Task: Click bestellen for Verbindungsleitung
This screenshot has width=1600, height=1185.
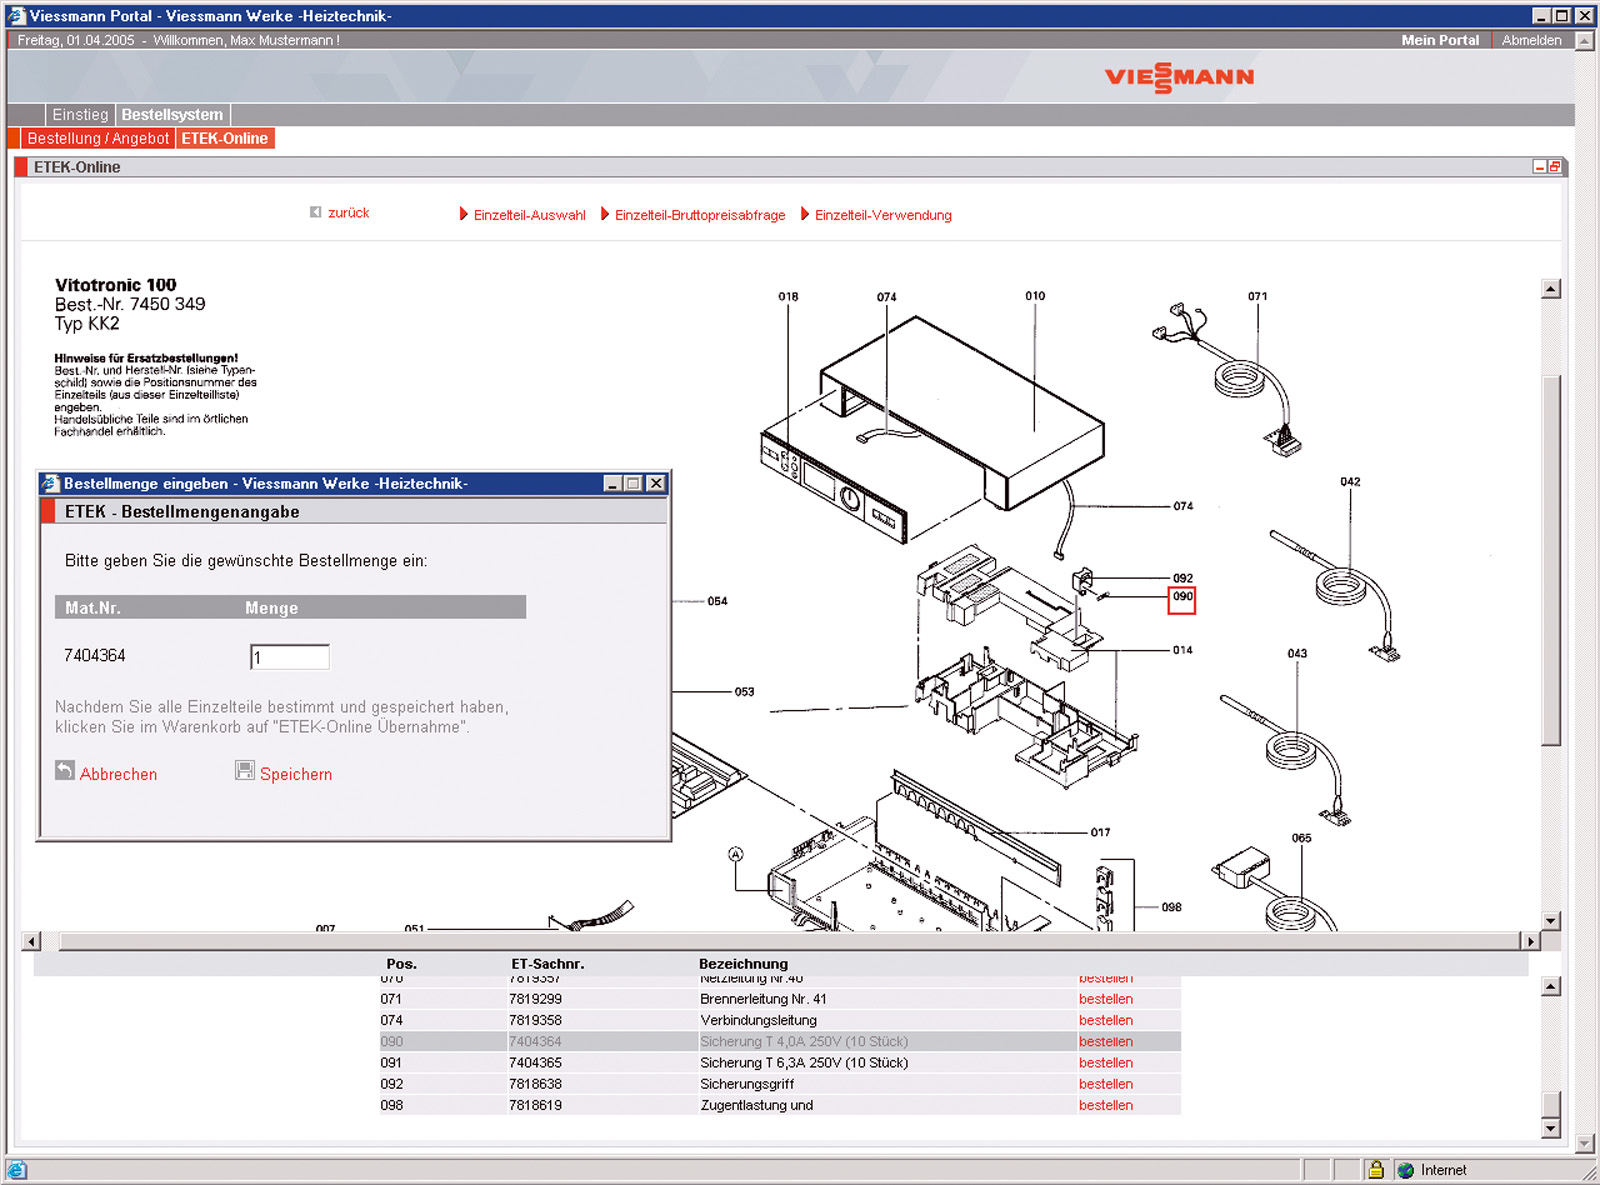Action: coord(1106,1020)
